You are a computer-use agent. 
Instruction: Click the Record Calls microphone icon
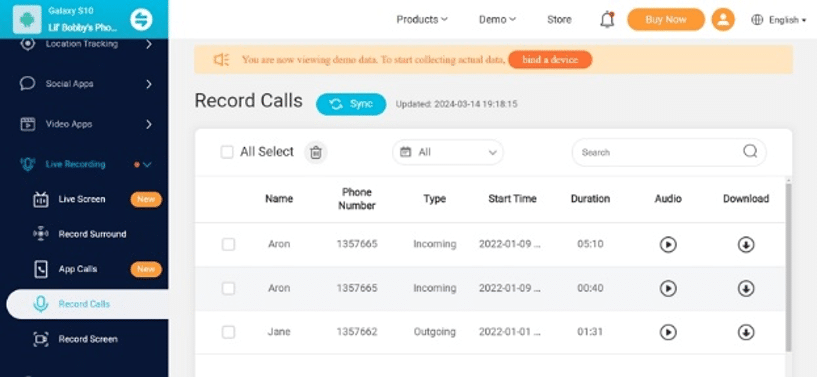click(41, 304)
